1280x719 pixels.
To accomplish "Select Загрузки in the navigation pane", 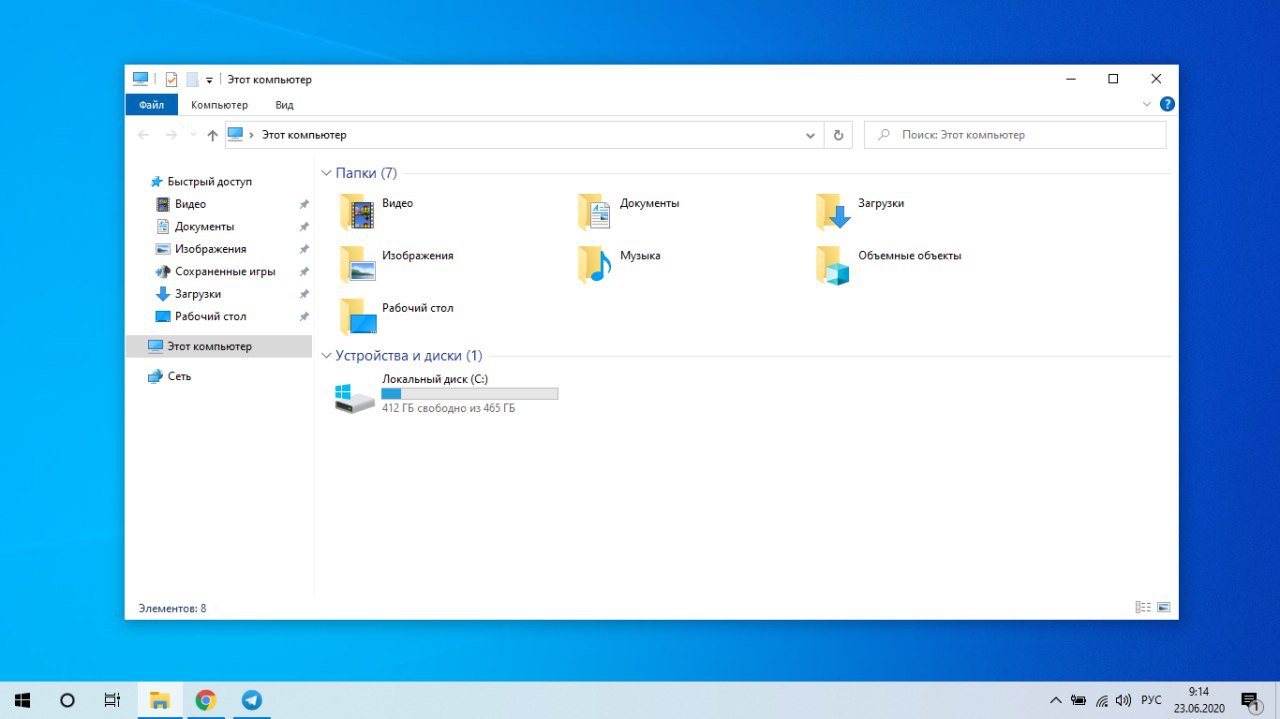I will [198, 294].
